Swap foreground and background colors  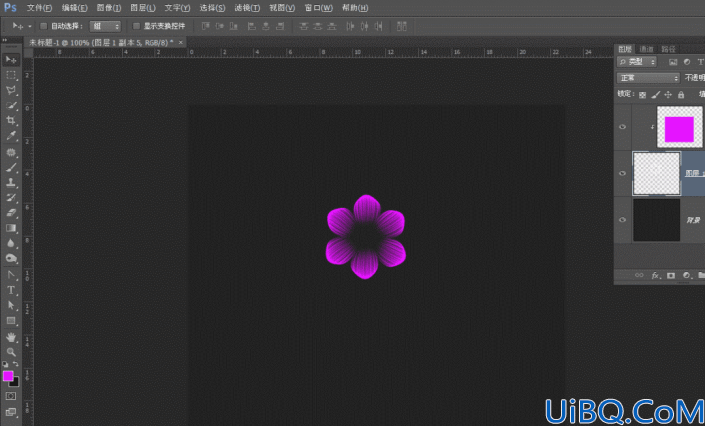[x=16, y=364]
